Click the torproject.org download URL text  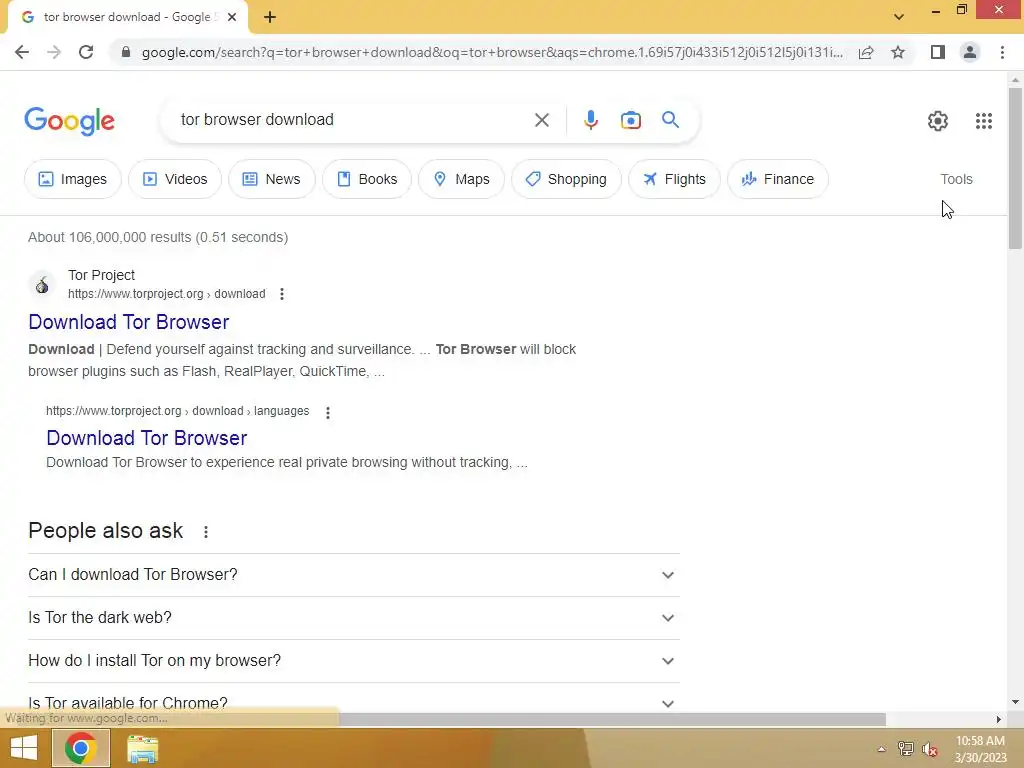tap(167, 294)
